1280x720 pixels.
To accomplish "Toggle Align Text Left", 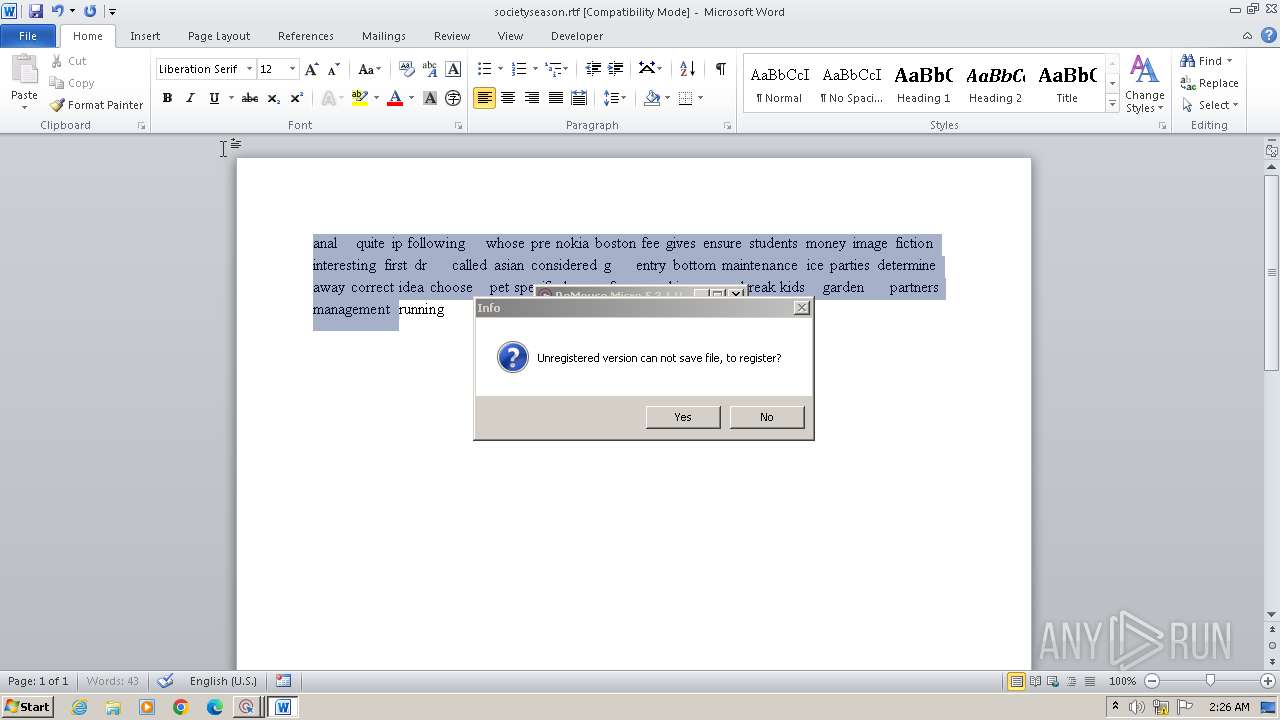I will [x=484, y=98].
